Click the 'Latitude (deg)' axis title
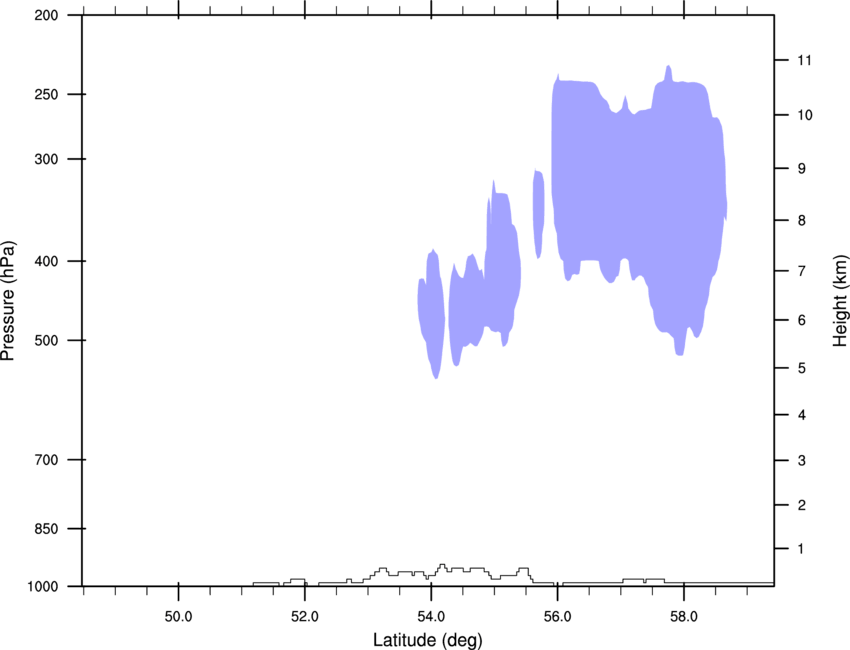 (x=427, y=640)
